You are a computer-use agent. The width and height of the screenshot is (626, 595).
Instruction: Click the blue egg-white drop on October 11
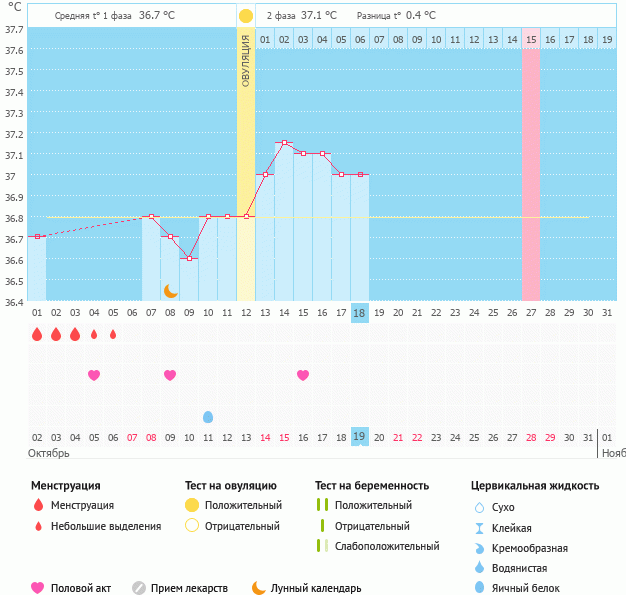point(208,416)
